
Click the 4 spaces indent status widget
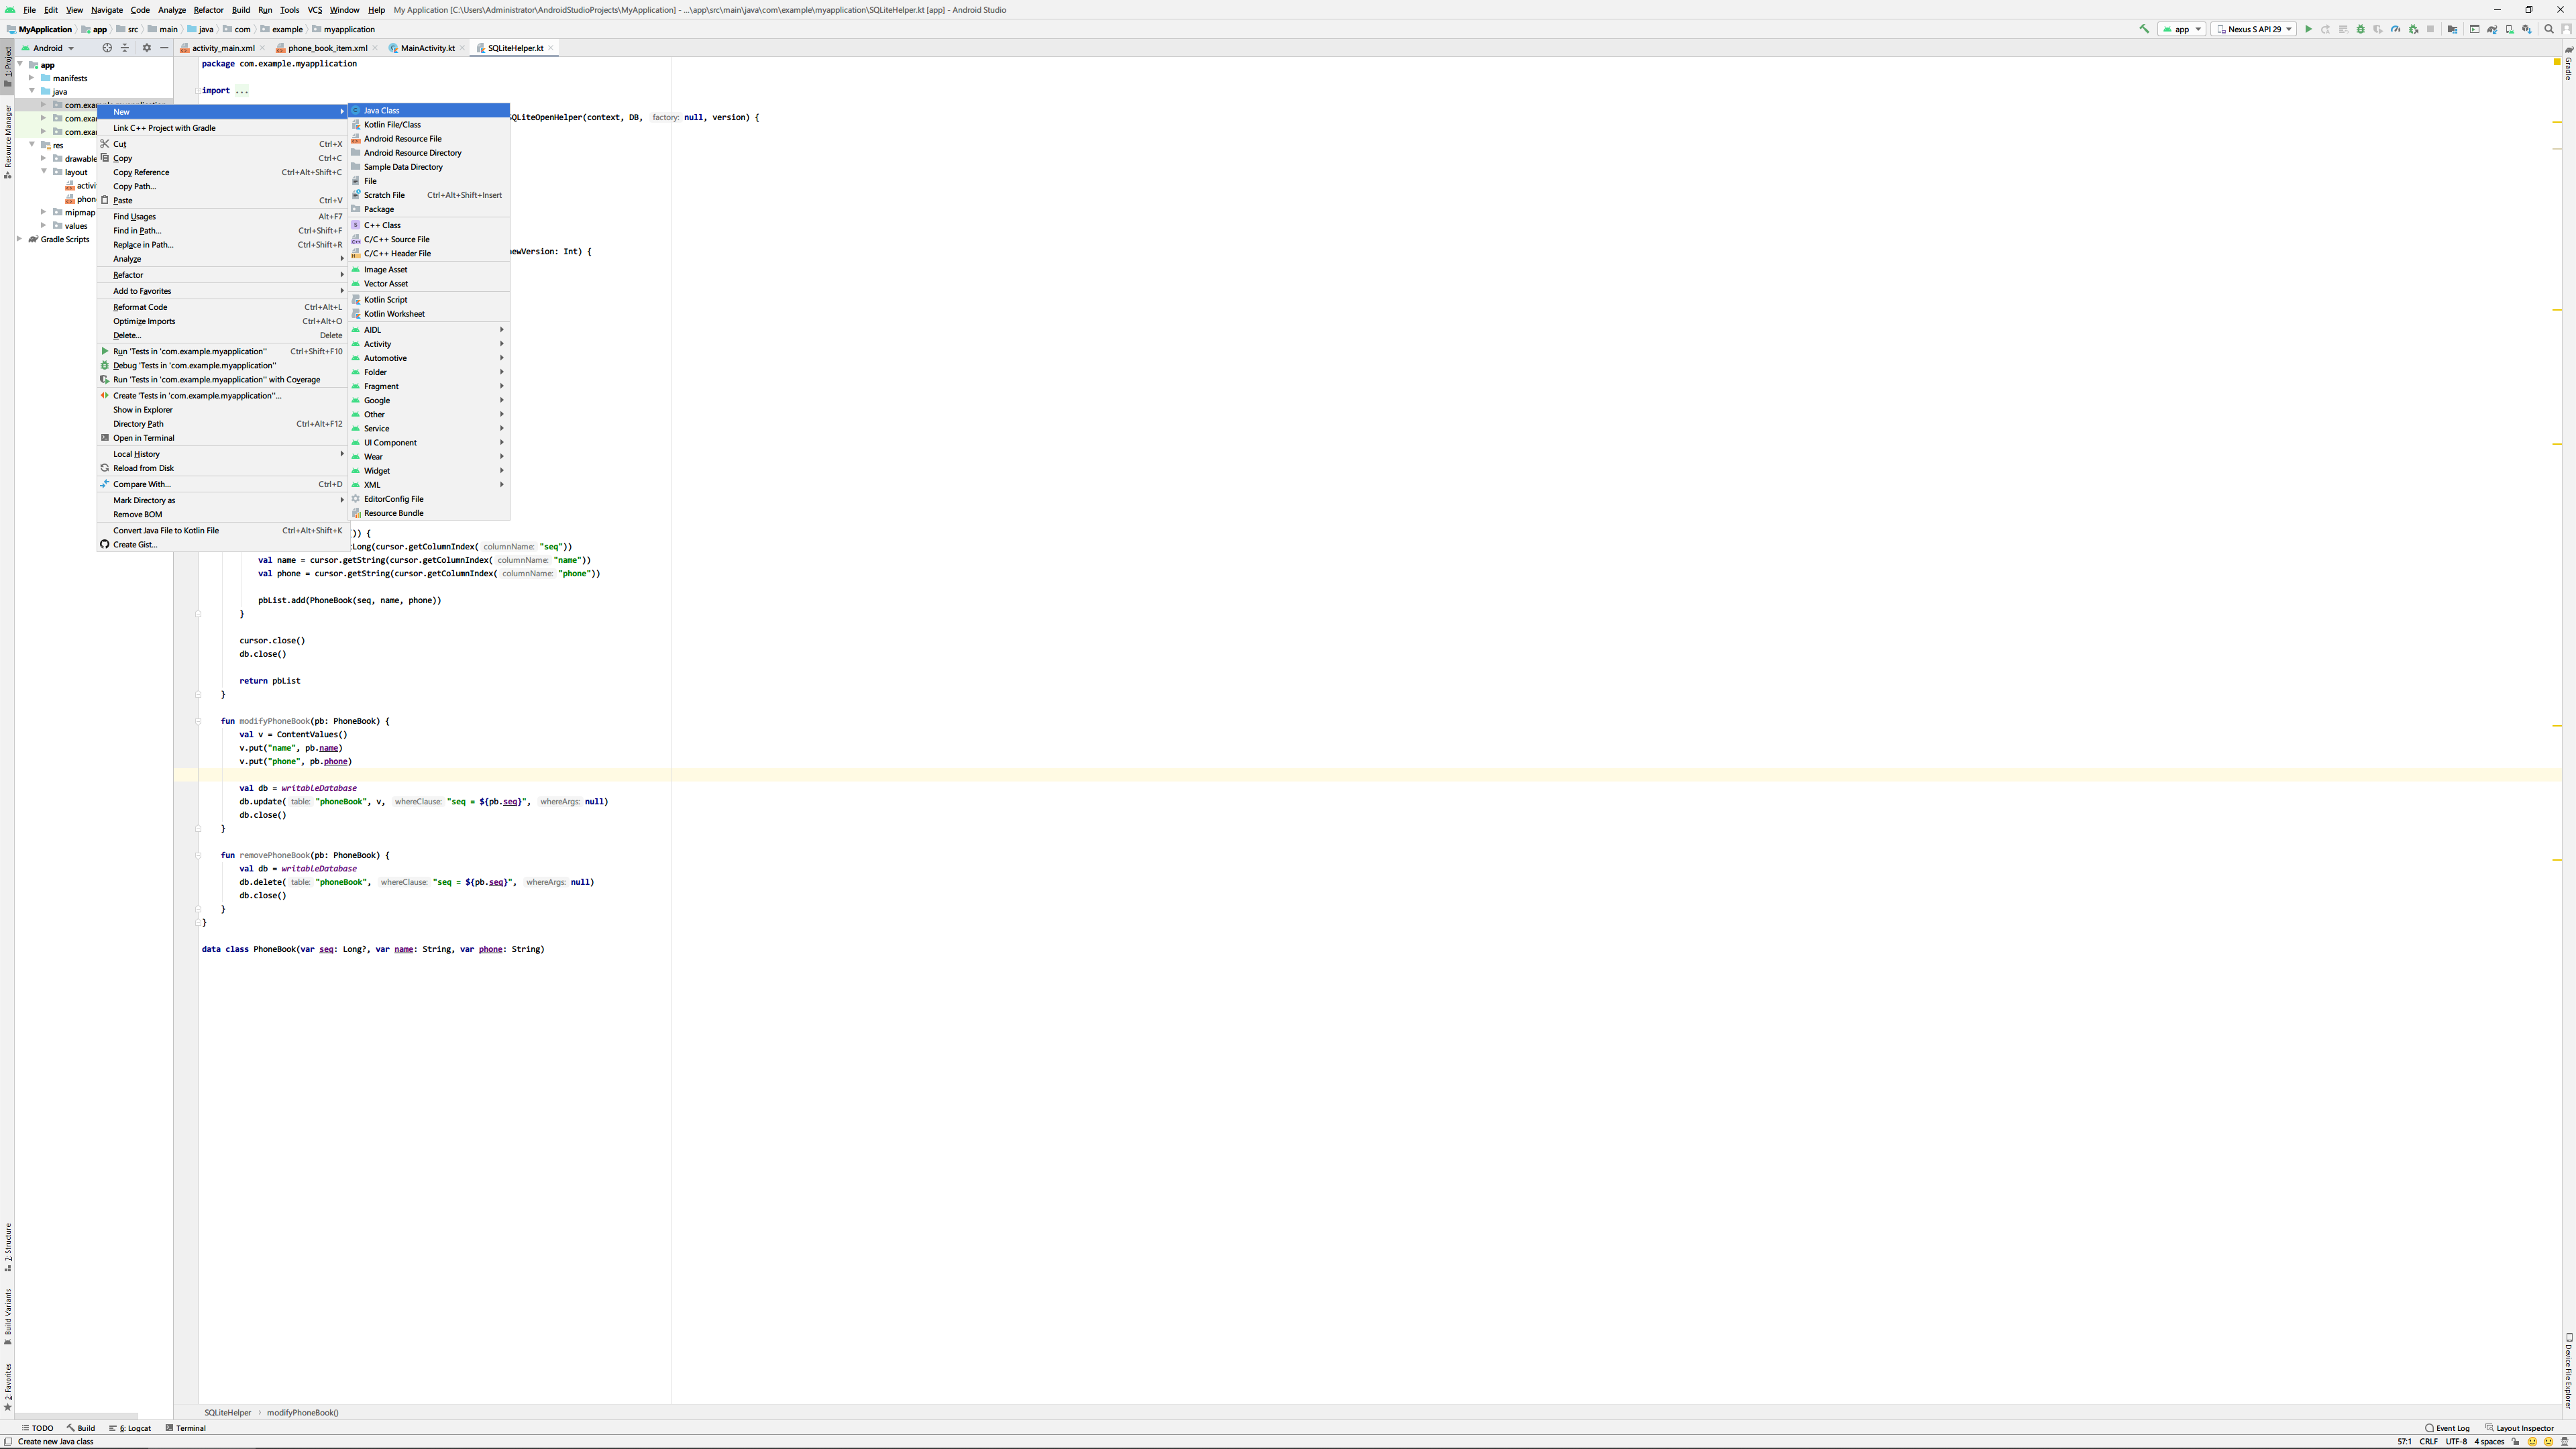point(2489,1442)
